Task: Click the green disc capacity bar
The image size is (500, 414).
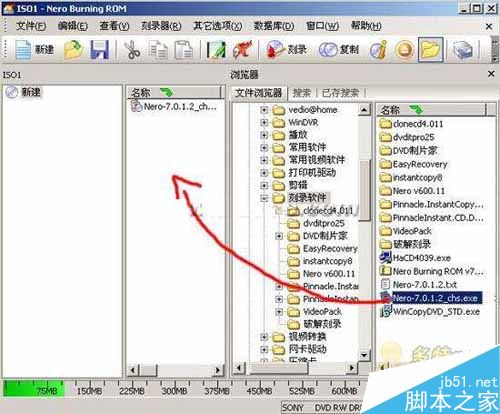Action: [33, 389]
